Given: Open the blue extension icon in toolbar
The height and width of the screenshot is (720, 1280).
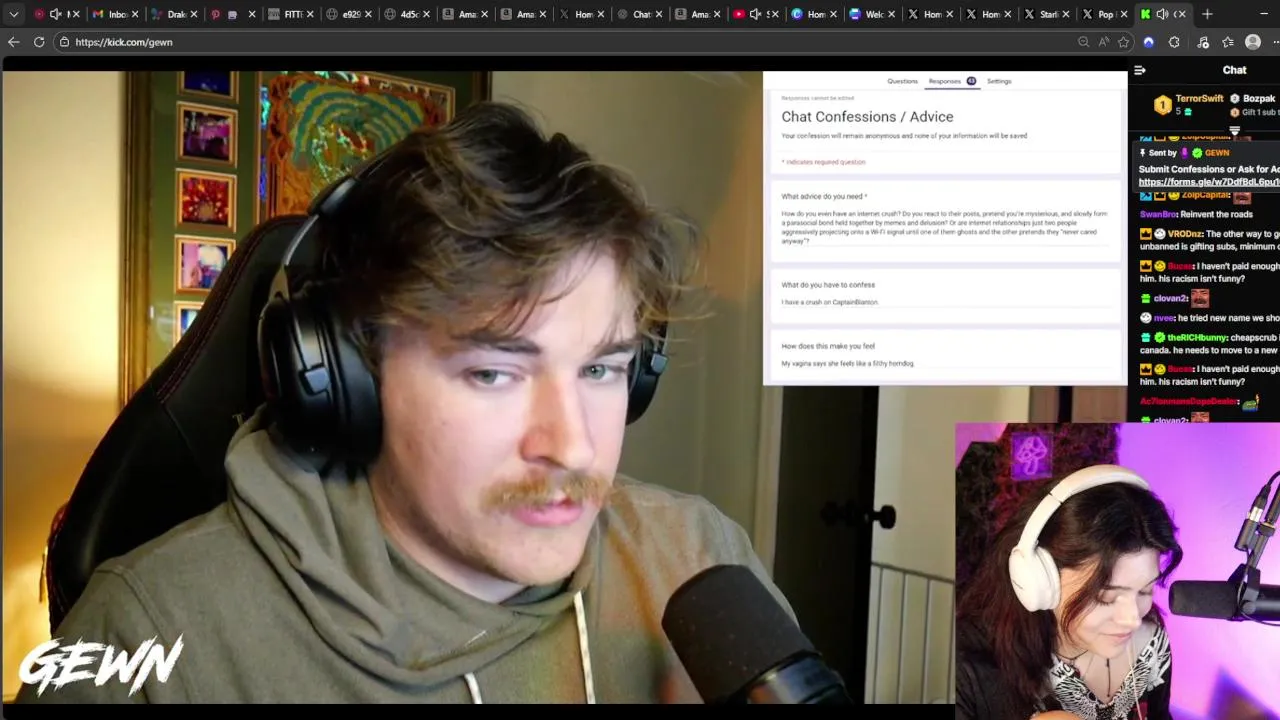Looking at the screenshot, I should [x=1148, y=42].
